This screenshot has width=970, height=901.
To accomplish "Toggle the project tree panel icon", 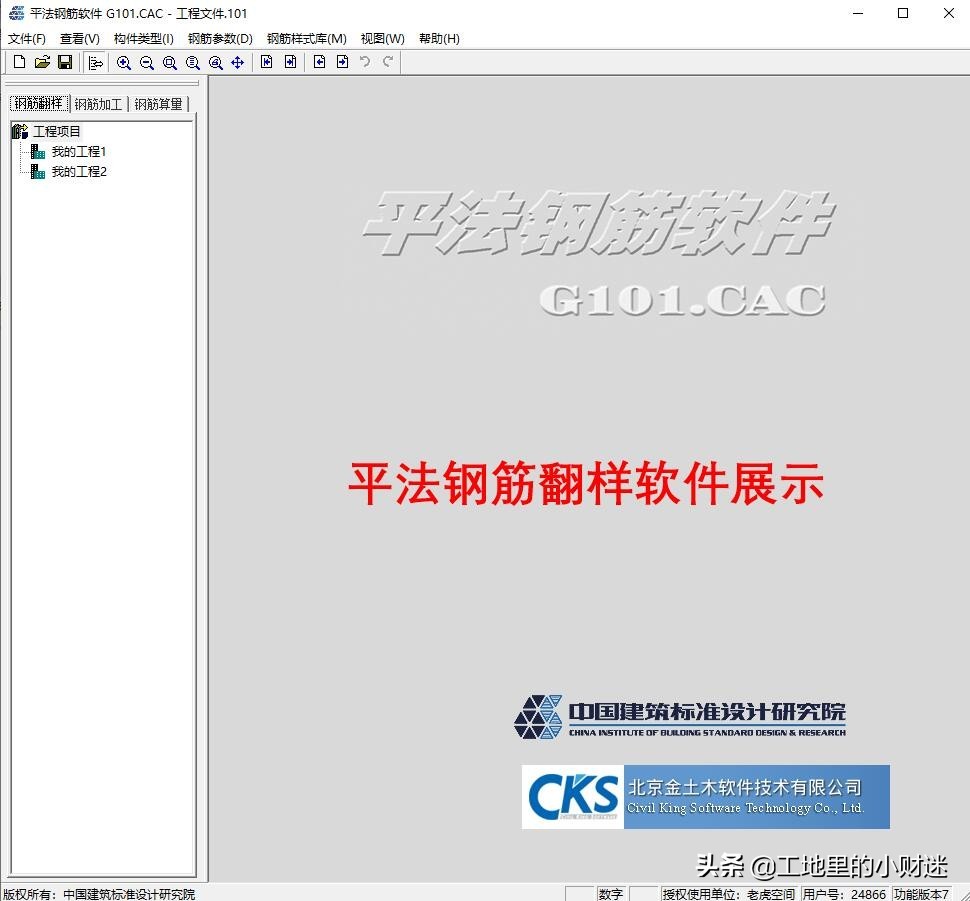I will tap(95, 63).
